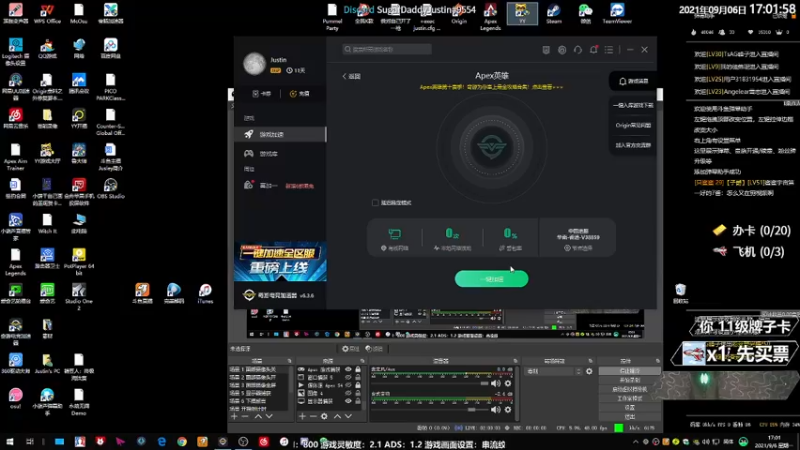Open the iTunes desktop shortcut
Screen dimensions: 800x450
[x=205, y=294]
